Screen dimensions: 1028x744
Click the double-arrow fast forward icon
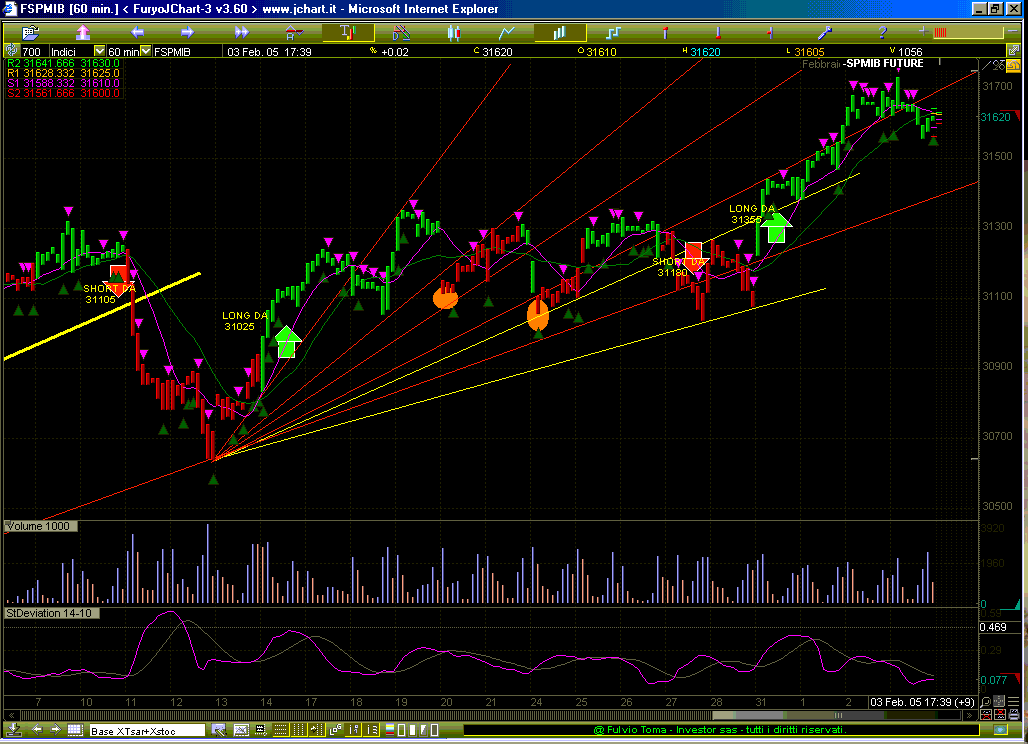(240, 32)
